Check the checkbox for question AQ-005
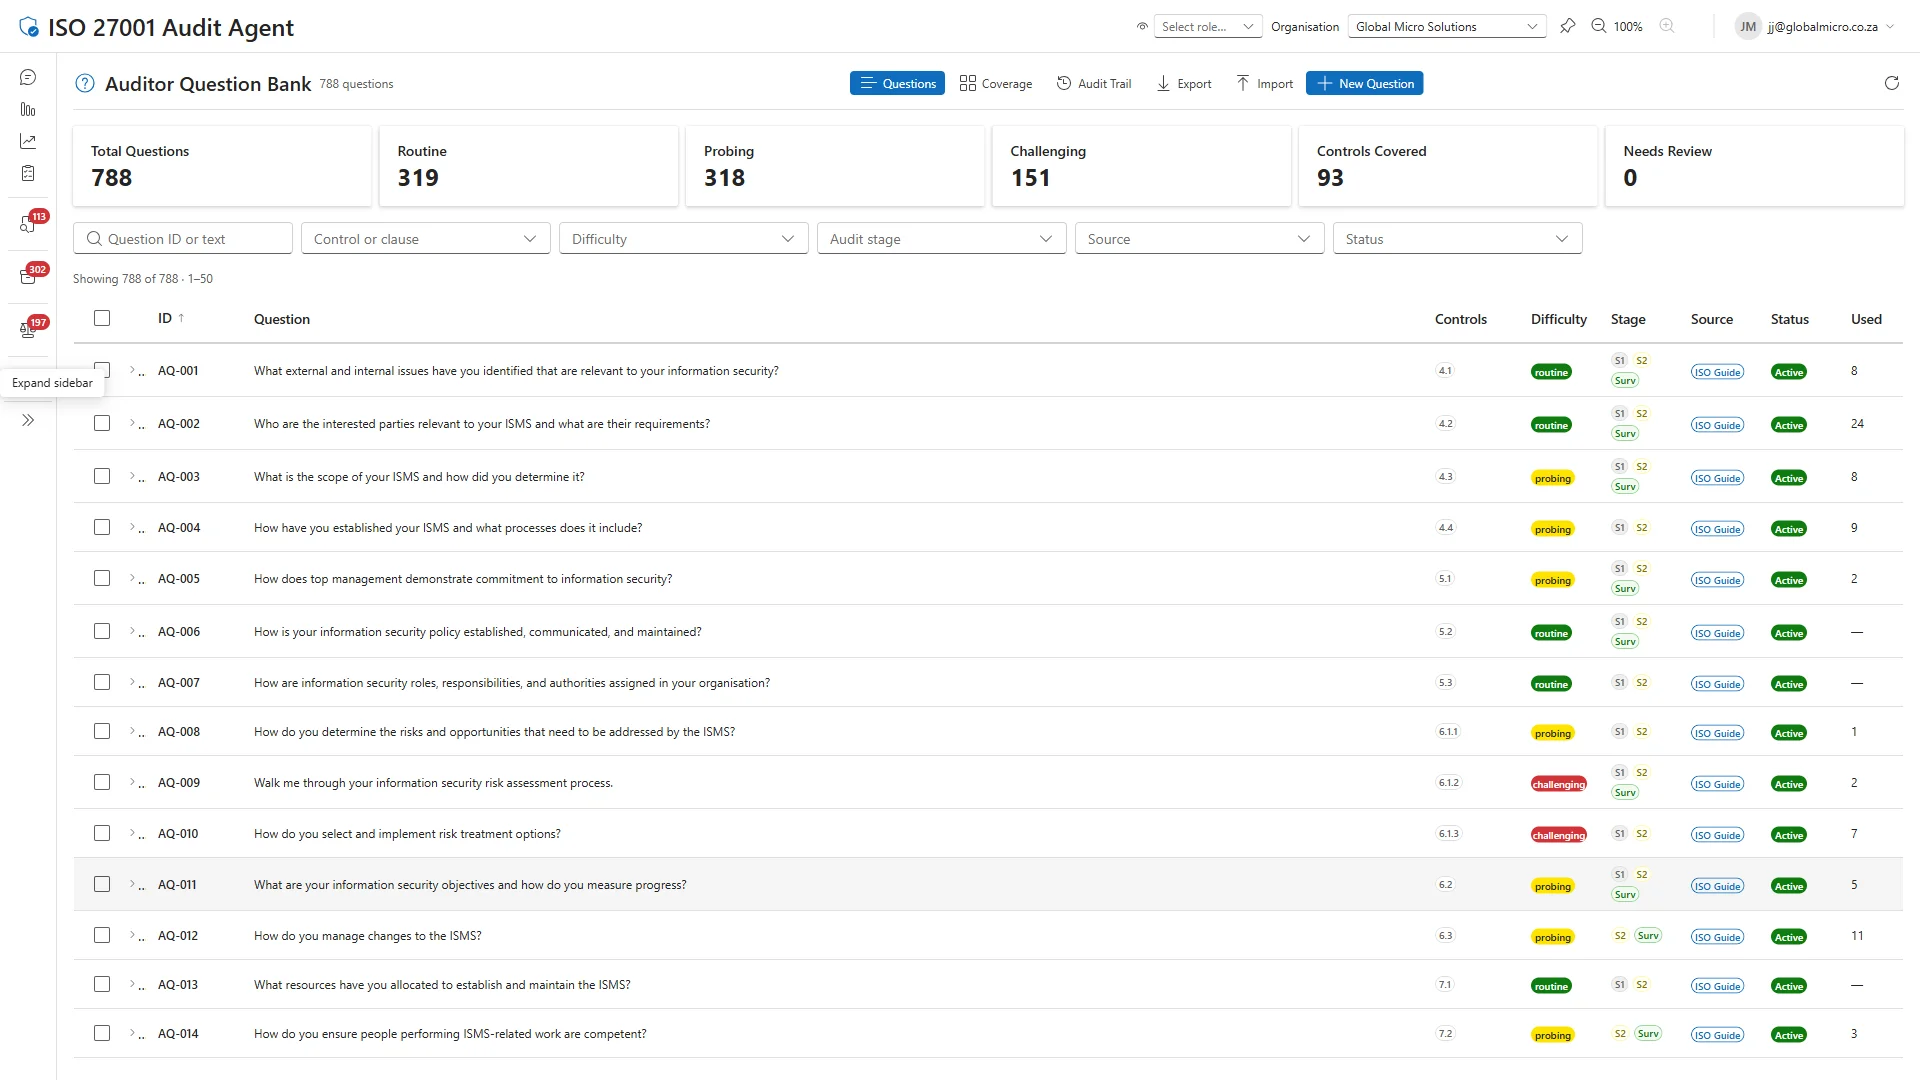The width and height of the screenshot is (1920, 1080). coord(102,578)
